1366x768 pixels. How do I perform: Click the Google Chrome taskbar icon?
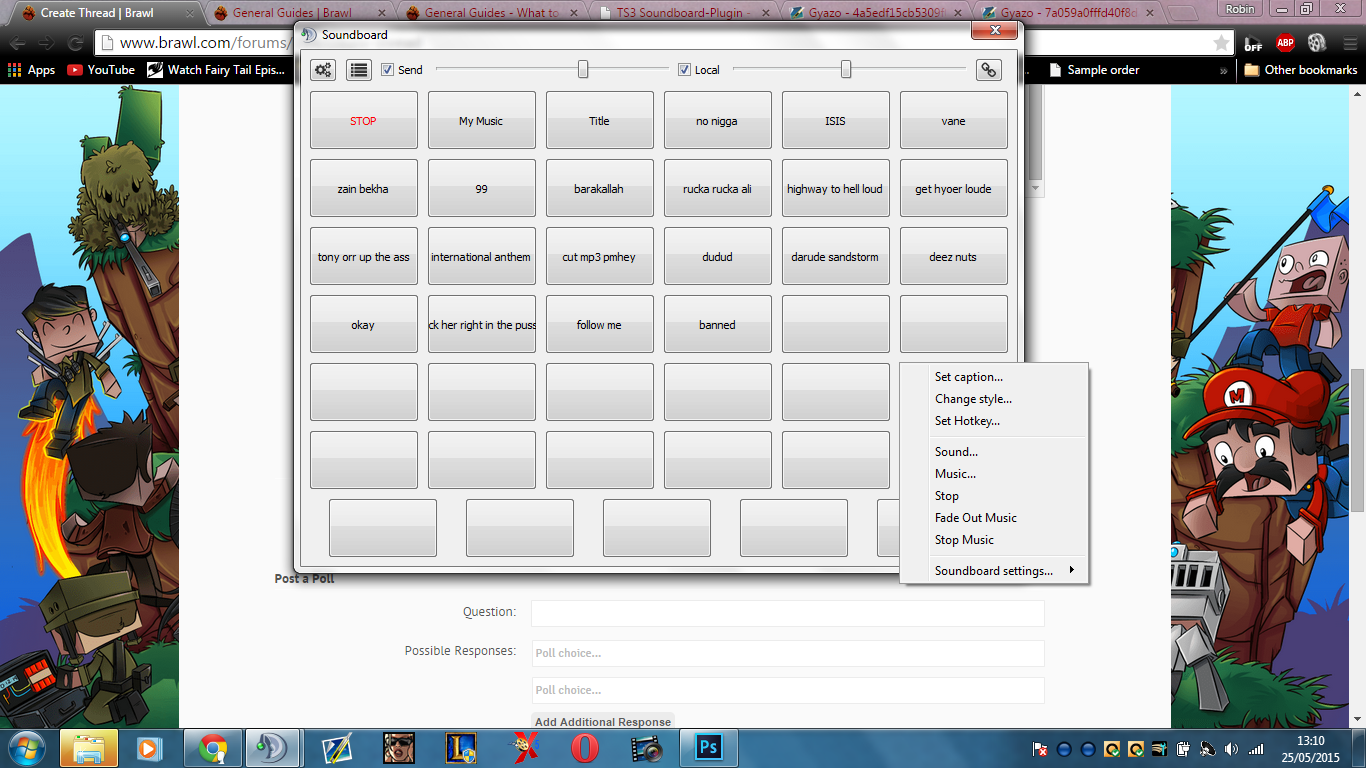click(213, 748)
